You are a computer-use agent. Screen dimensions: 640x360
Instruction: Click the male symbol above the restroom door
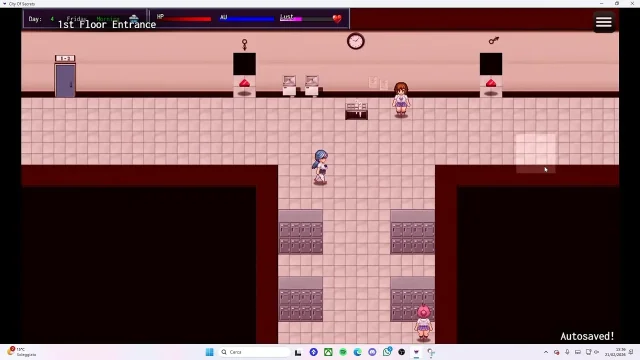494,40
